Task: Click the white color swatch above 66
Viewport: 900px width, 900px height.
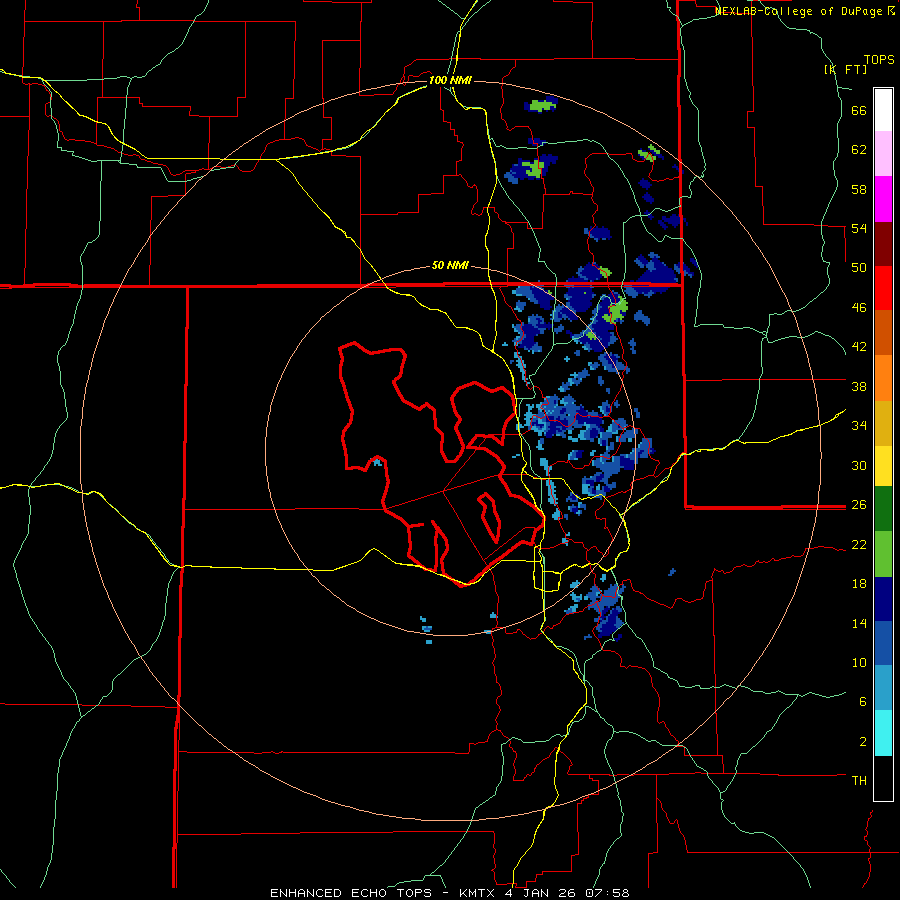Action: coord(883,110)
